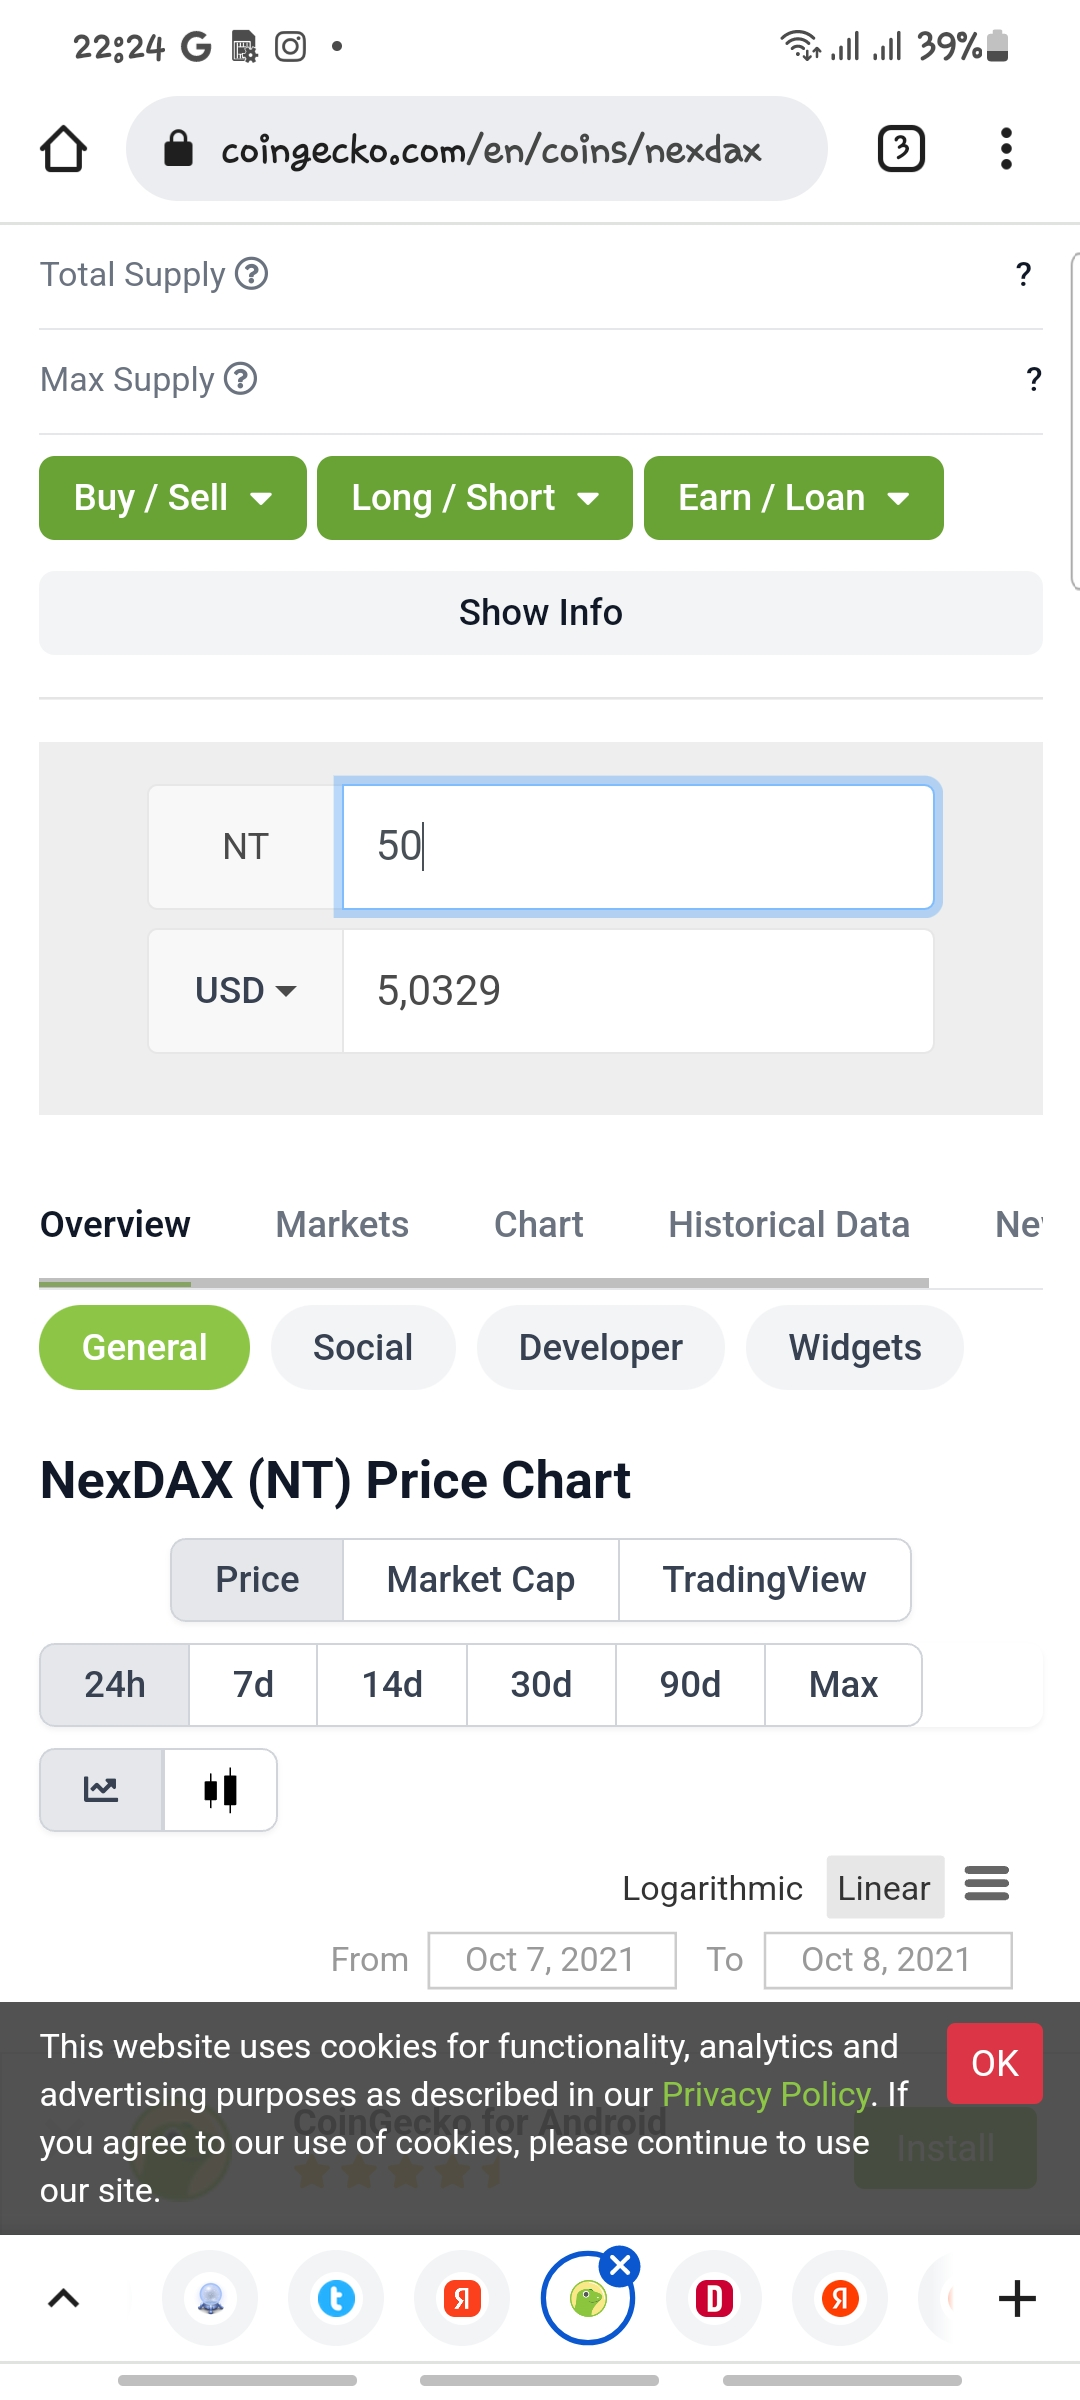Toggle chart scale to Logarithmic
Viewport: 1080px width, 2400px height.
coord(712,1888)
